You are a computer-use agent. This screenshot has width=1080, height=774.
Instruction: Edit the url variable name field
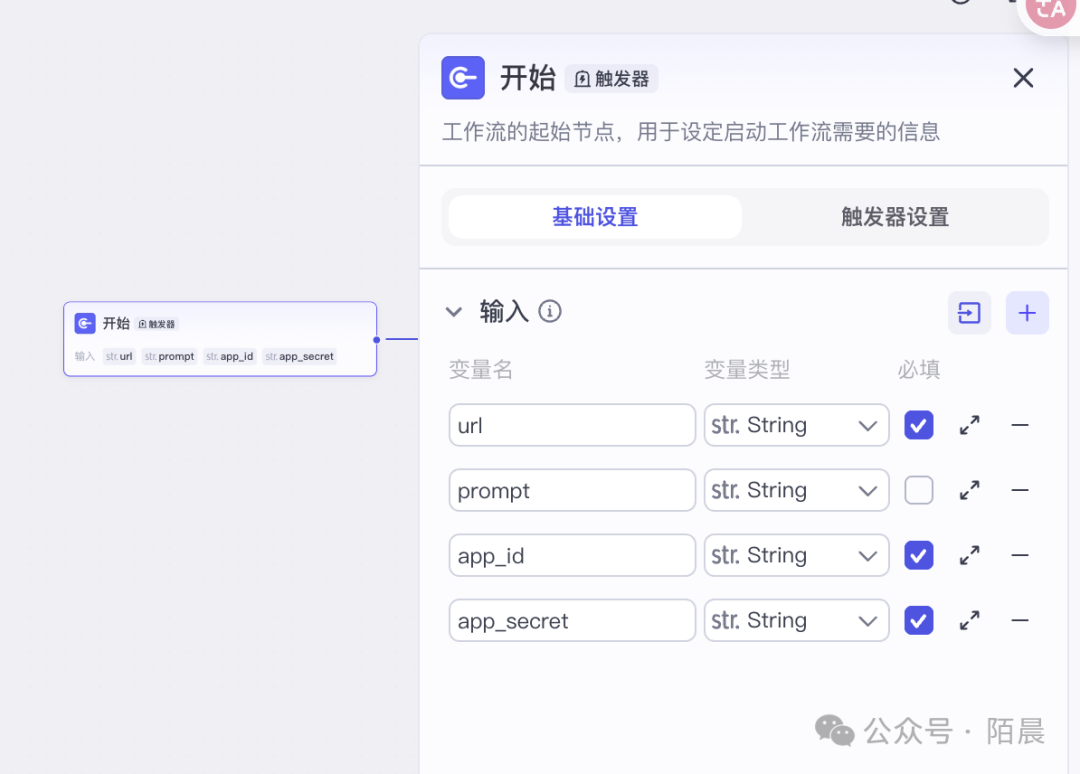[x=572, y=425]
